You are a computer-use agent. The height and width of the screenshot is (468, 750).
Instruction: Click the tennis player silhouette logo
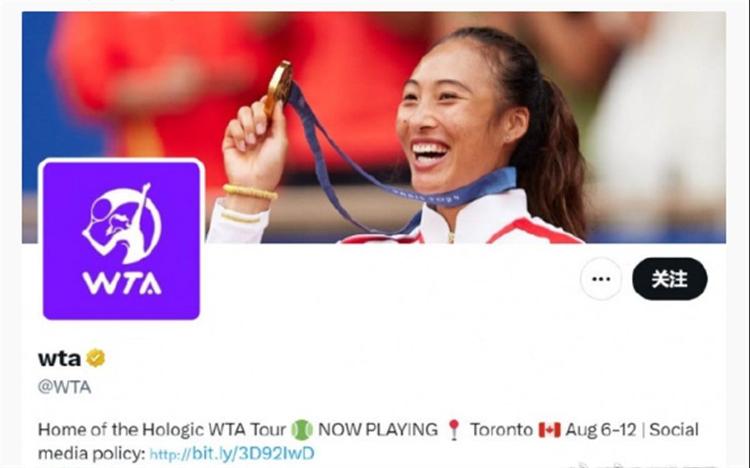(122, 223)
